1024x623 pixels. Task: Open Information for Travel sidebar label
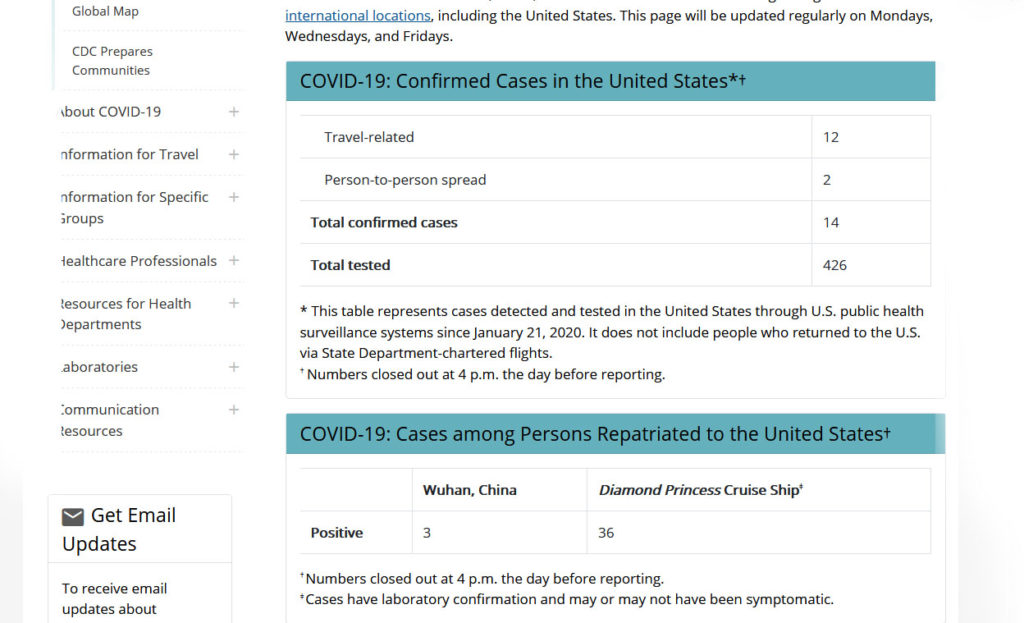129,154
